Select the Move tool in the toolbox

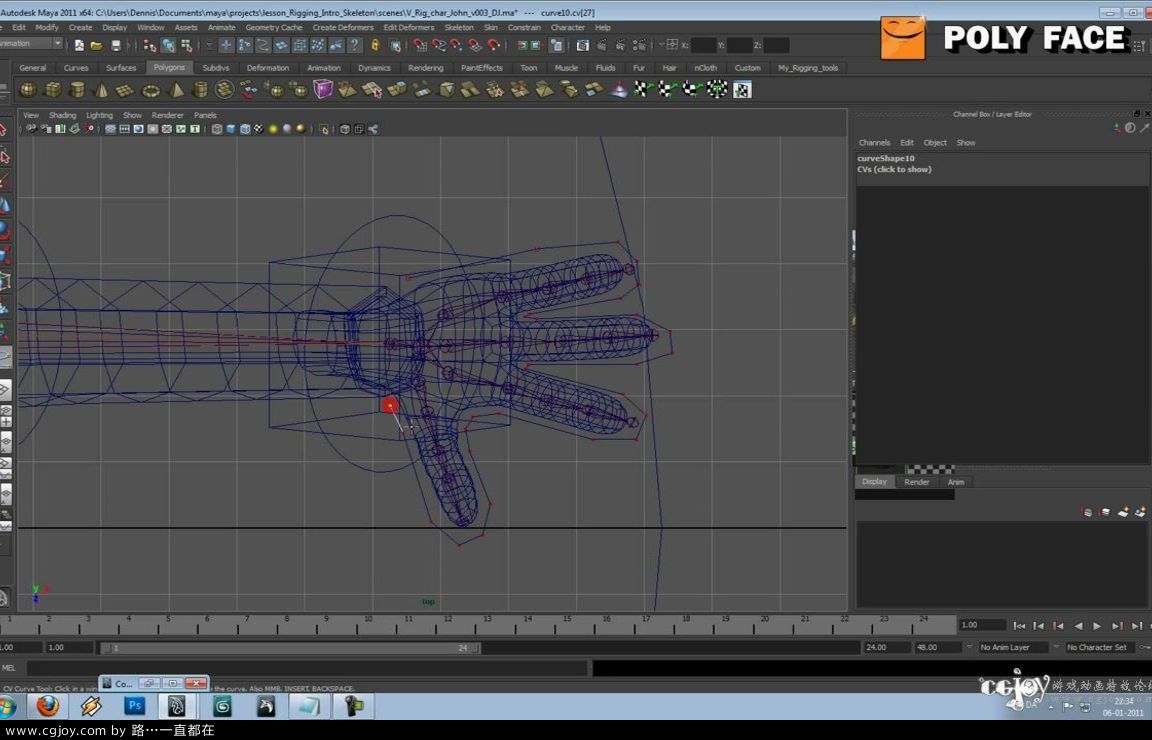pyautogui.click(x=6, y=203)
